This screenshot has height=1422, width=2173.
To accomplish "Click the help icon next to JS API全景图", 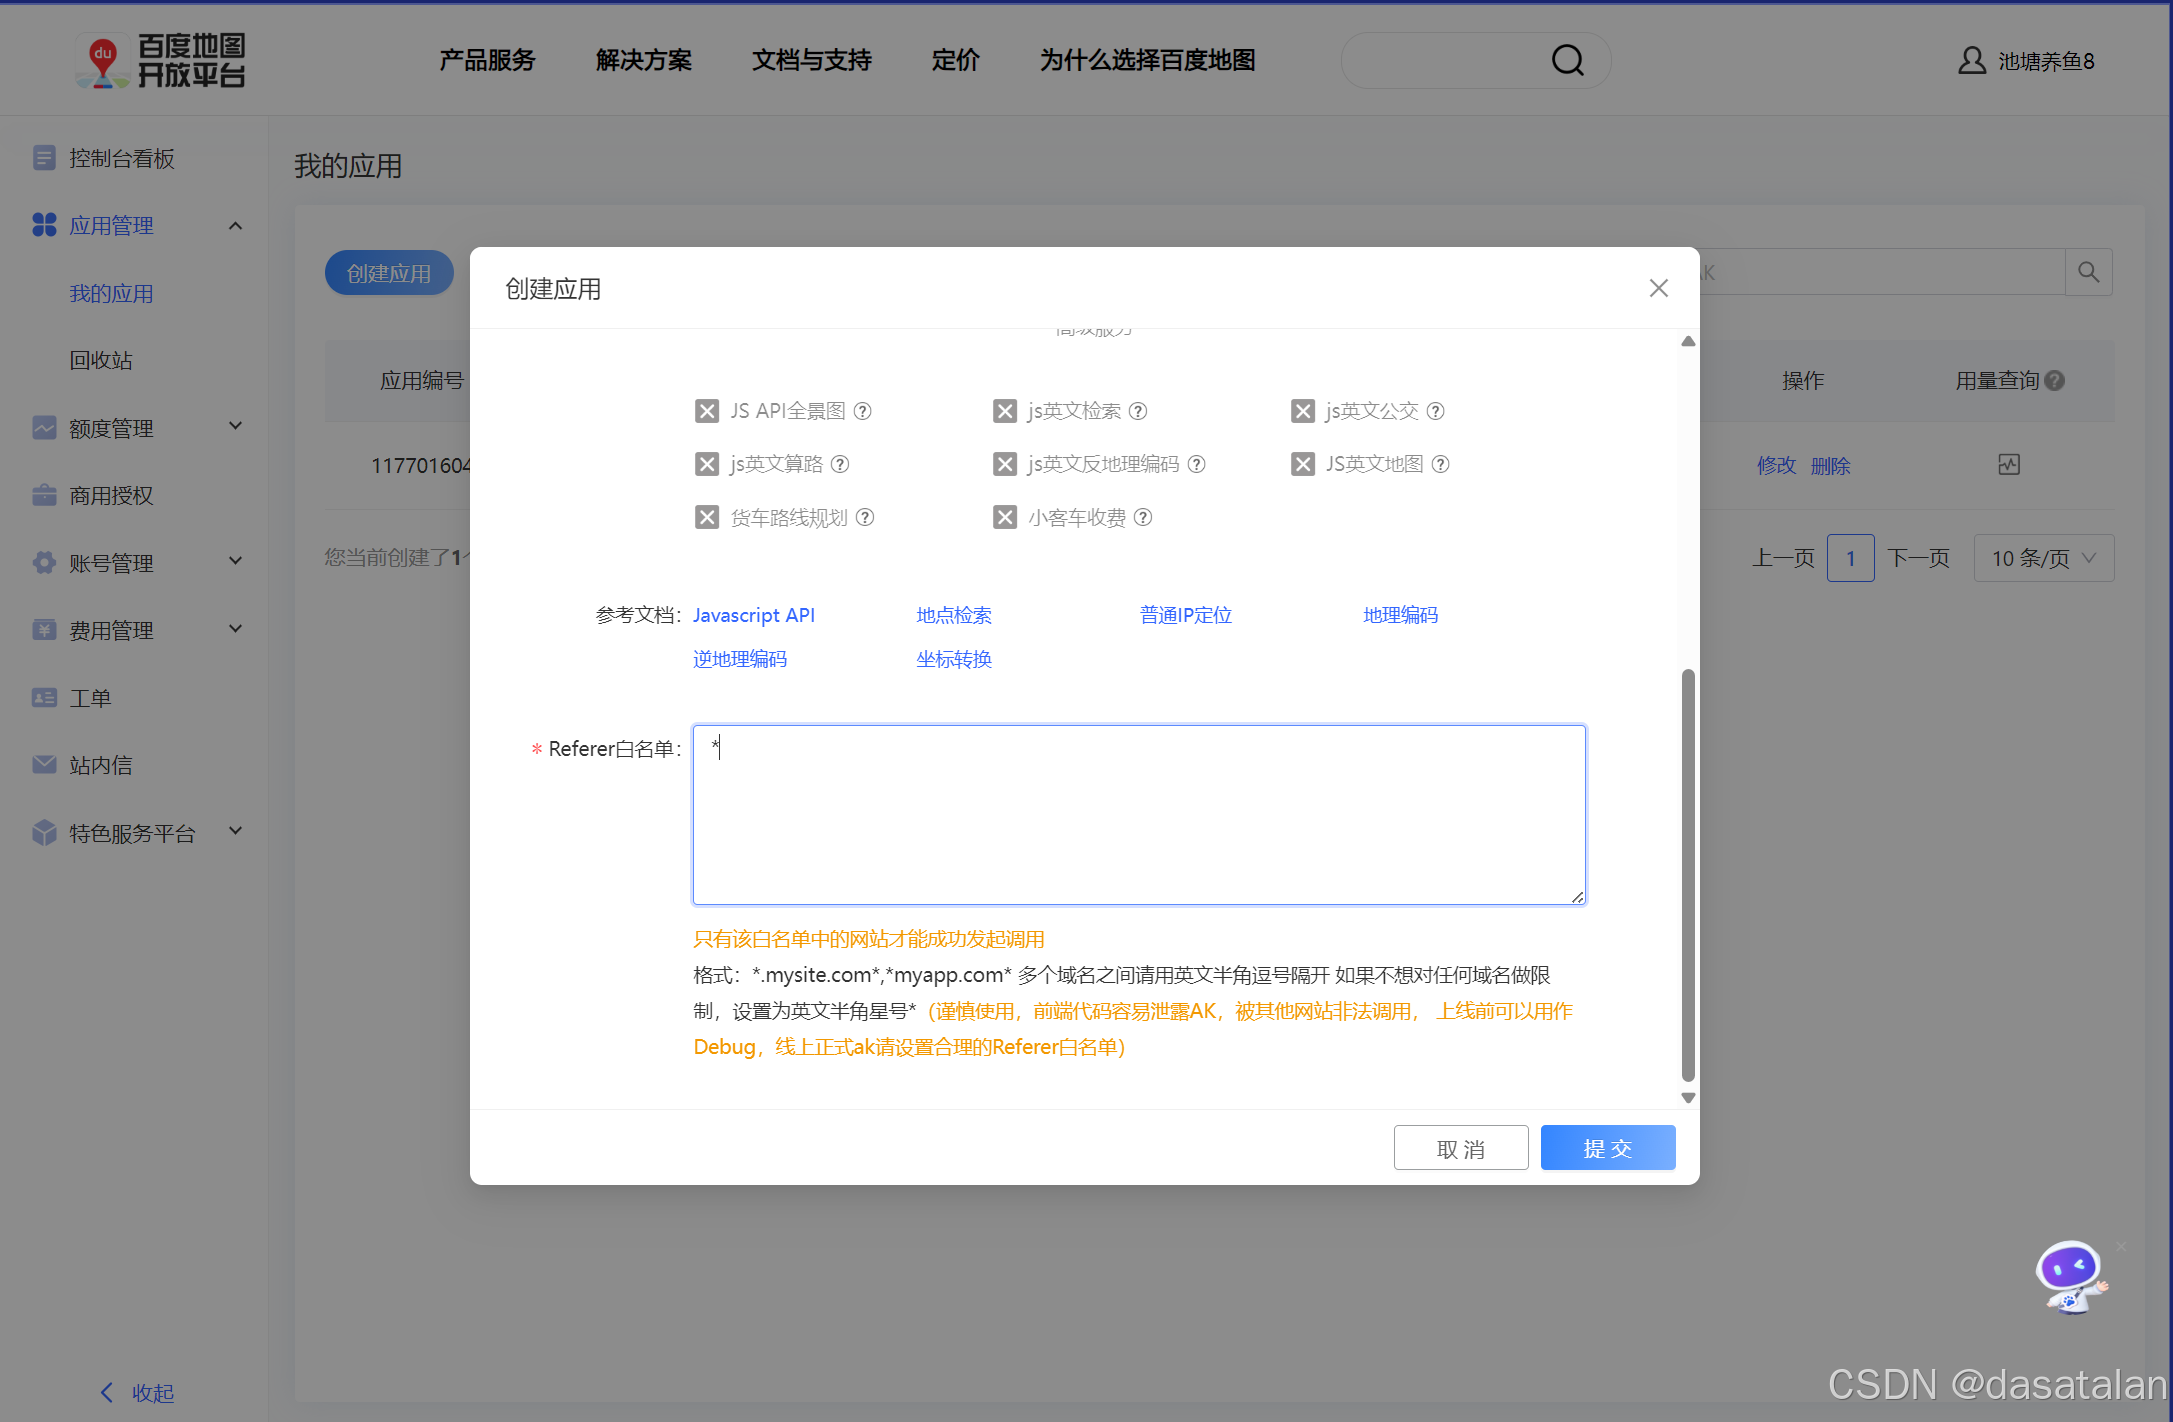I will tap(863, 411).
